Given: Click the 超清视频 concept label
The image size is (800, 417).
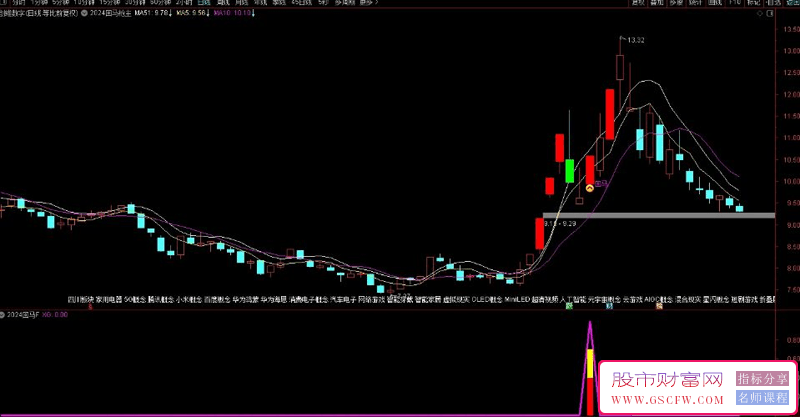Looking at the screenshot, I should 545,300.
